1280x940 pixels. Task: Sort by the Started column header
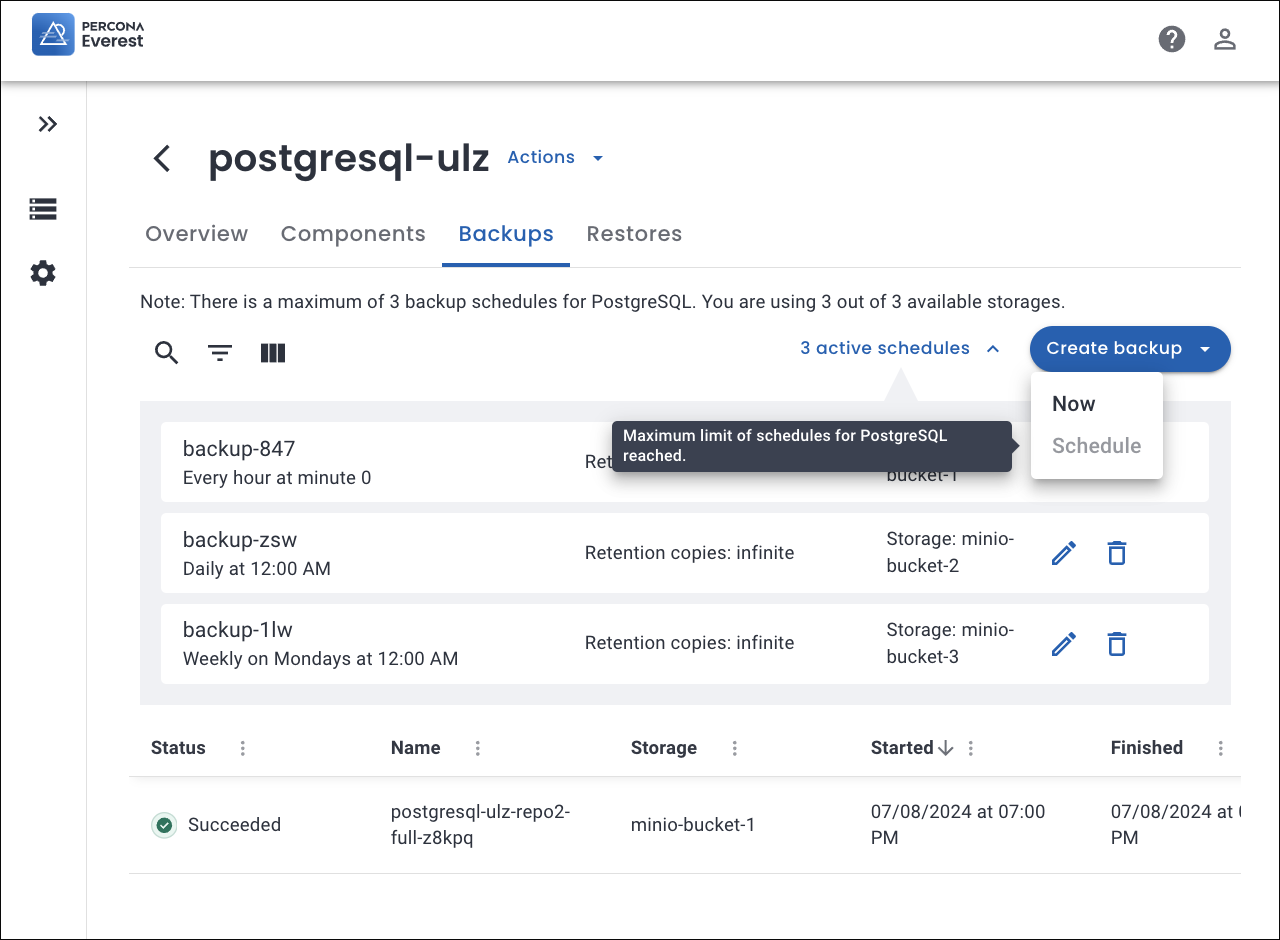[x=902, y=748]
